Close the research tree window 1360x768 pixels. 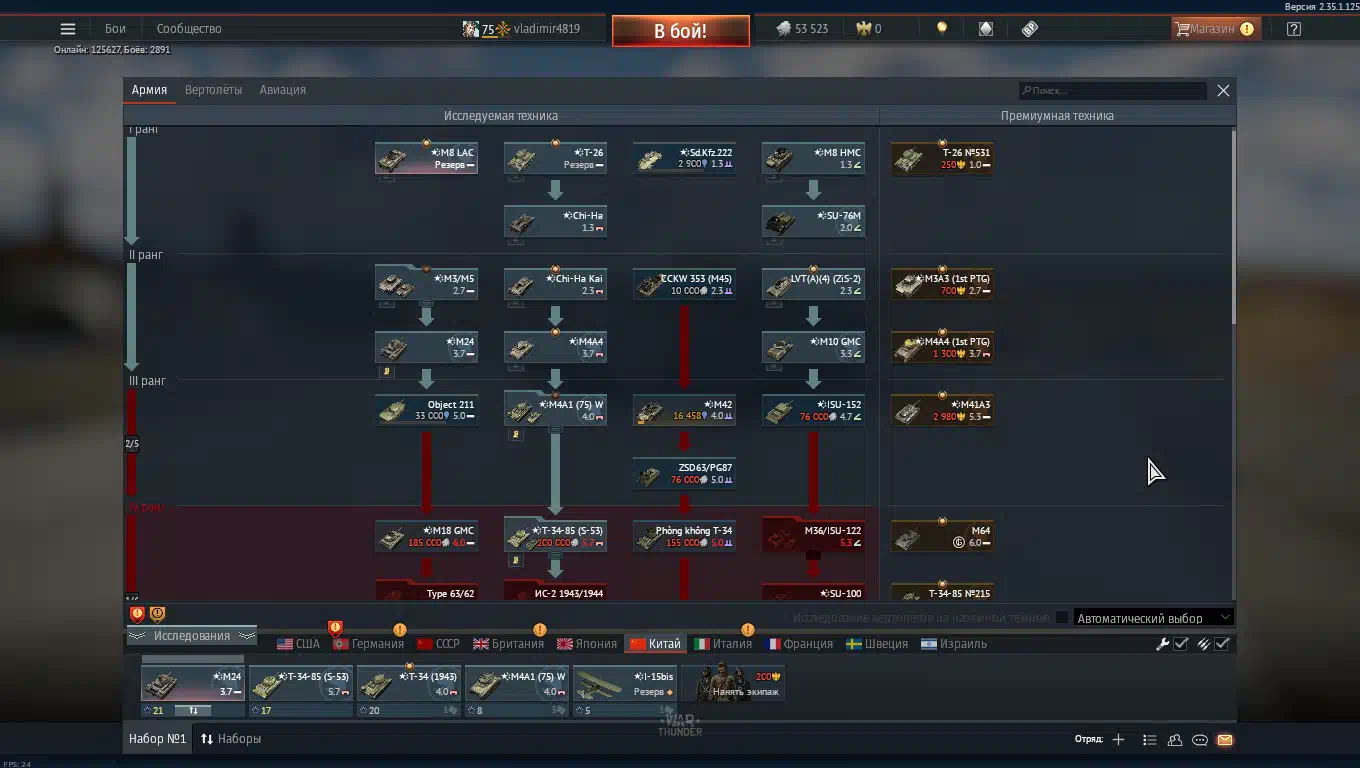pos(1223,90)
